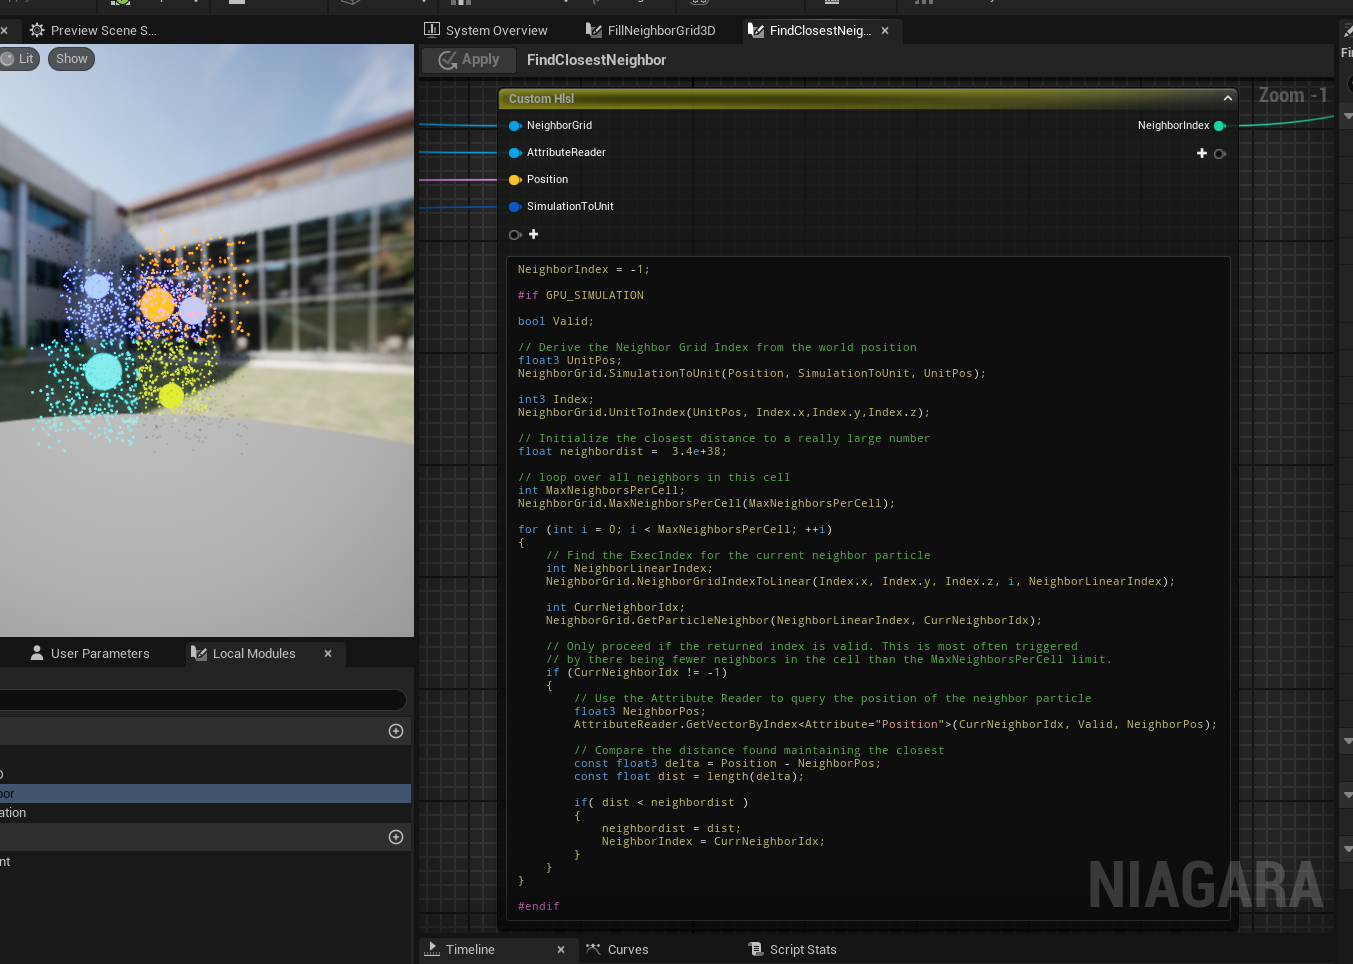Click the NeighborIndex output pin
The width and height of the screenshot is (1353, 964).
point(1219,126)
